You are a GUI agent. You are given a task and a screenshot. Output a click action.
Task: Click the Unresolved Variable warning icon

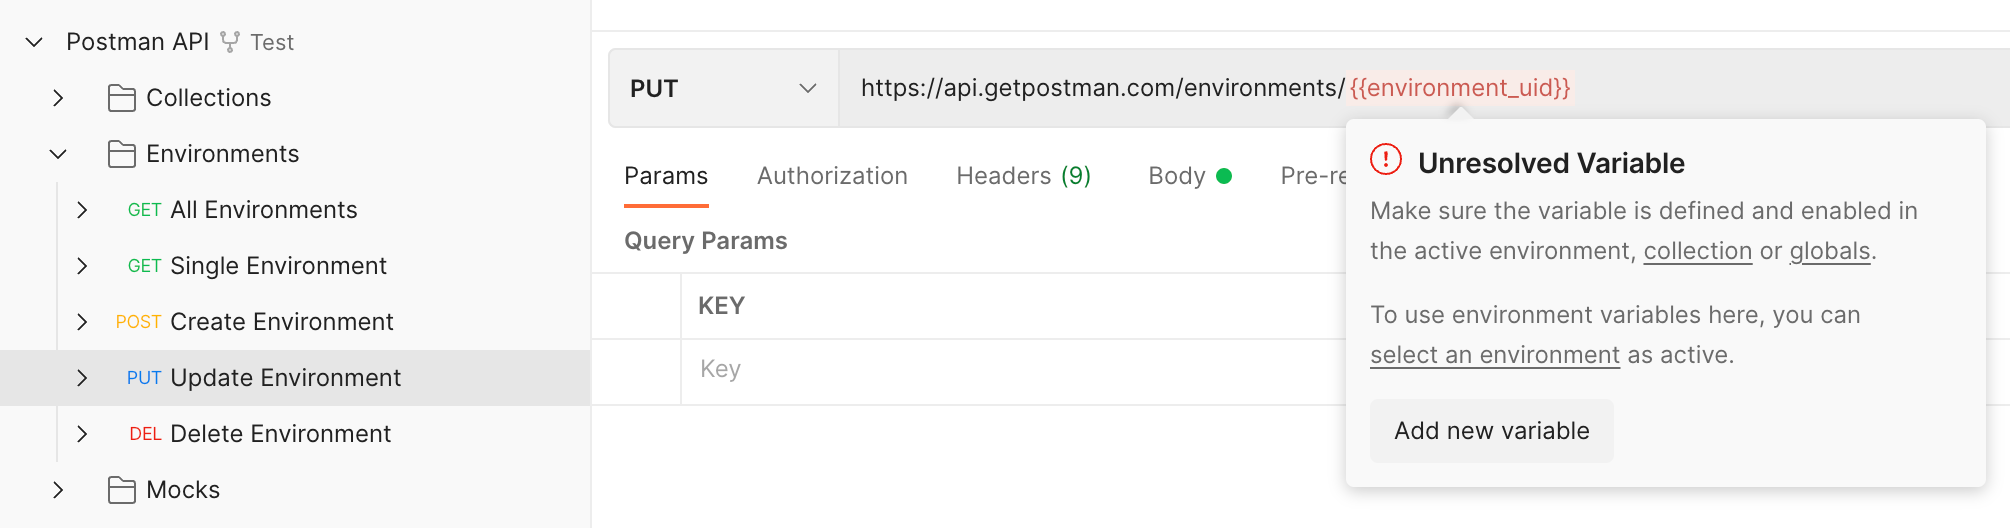pyautogui.click(x=1386, y=160)
